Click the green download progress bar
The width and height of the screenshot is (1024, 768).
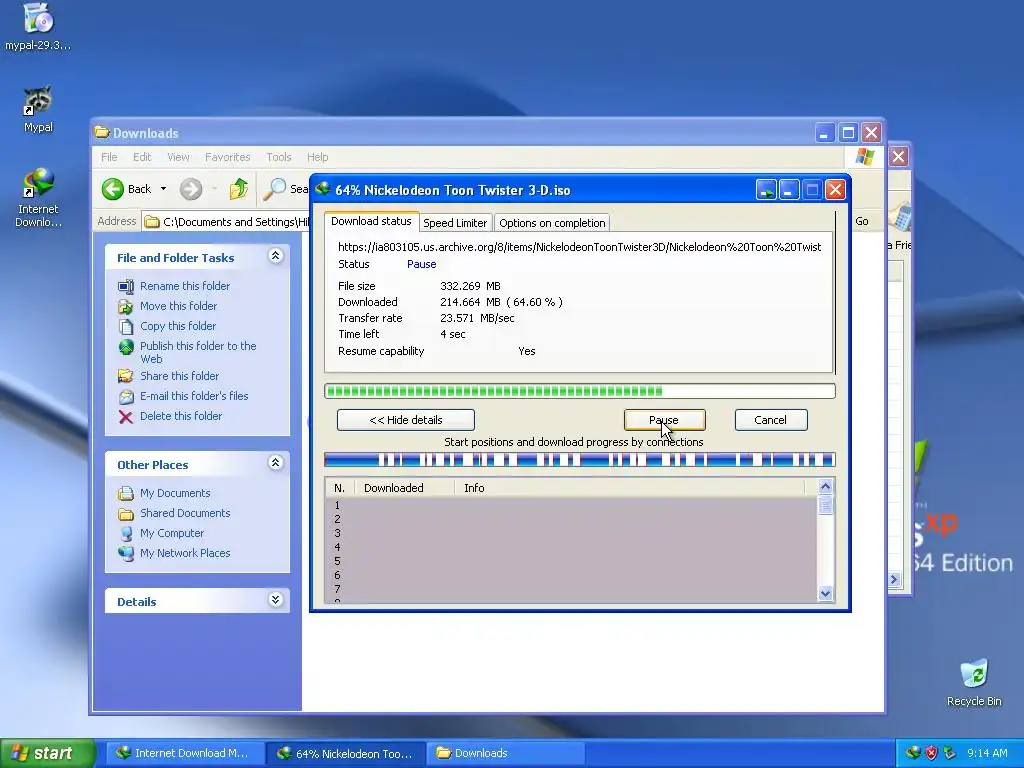tap(579, 391)
